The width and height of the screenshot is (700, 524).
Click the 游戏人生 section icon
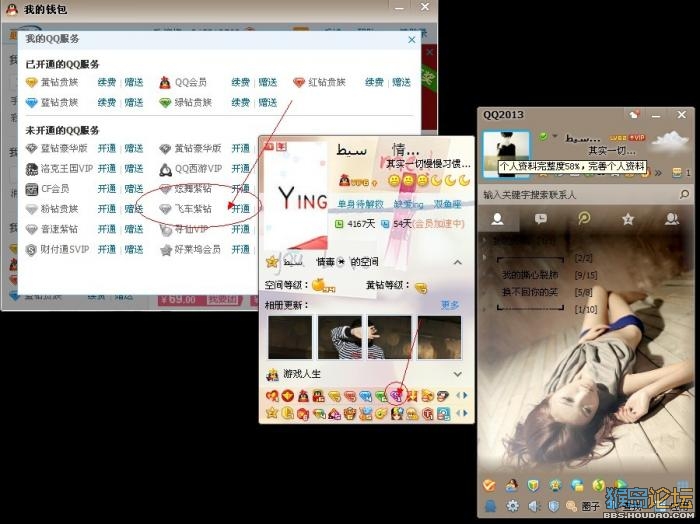point(272,374)
